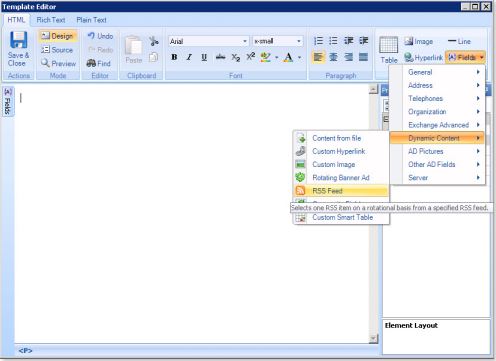Viewport: 496px width, 361px height.
Task: Insert a Table
Action: (x=389, y=50)
